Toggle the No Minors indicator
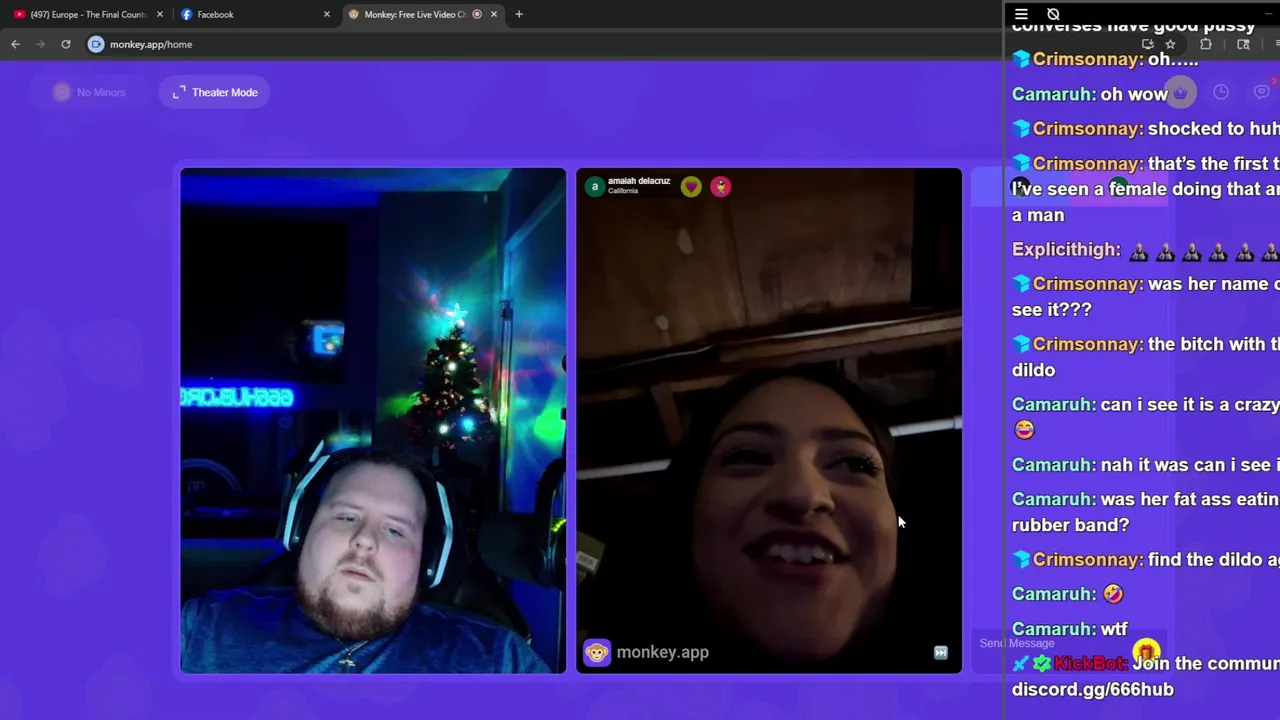 [x=90, y=92]
